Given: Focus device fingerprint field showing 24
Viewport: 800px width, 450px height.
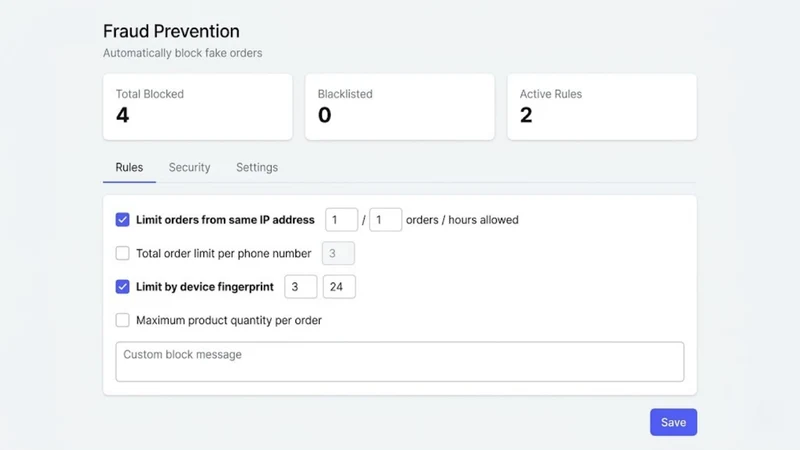Looking at the screenshot, I should (x=339, y=287).
